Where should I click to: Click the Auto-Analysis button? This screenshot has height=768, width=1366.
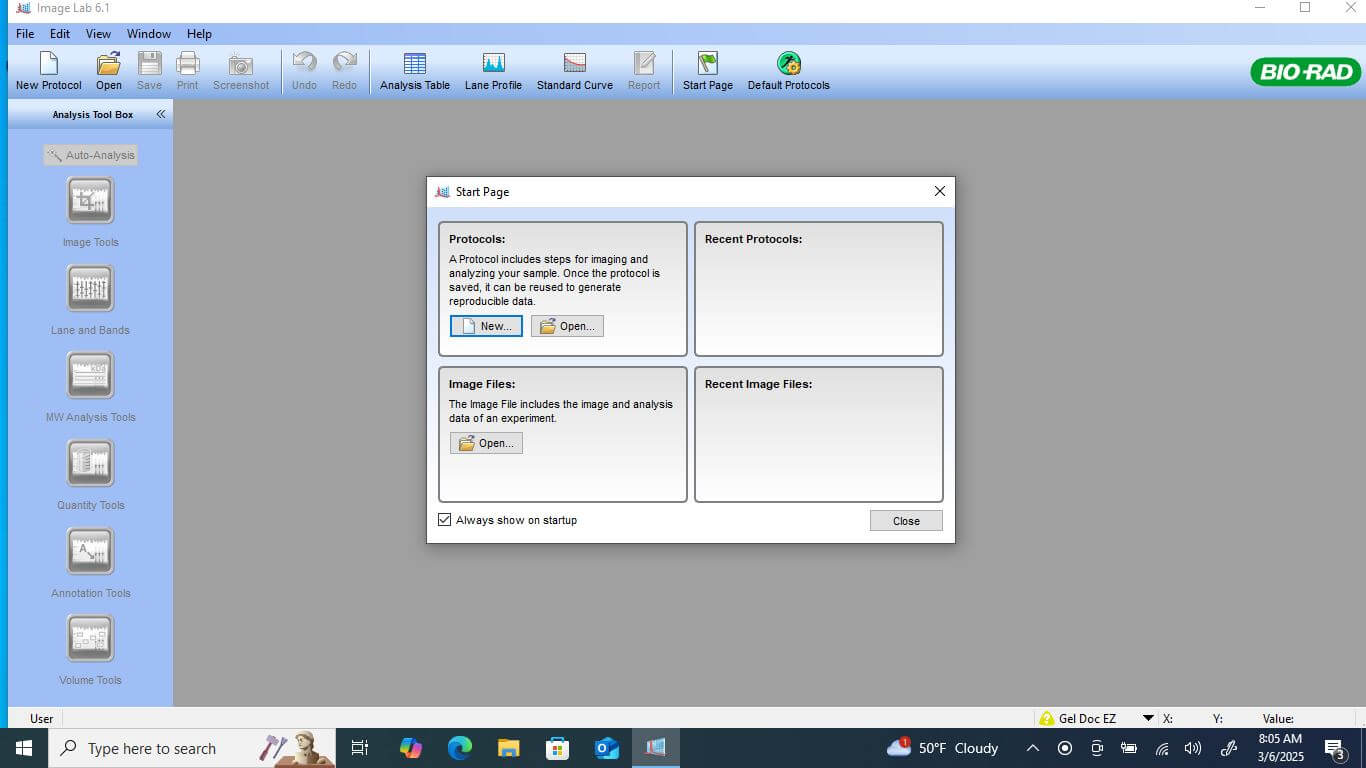(x=90, y=155)
